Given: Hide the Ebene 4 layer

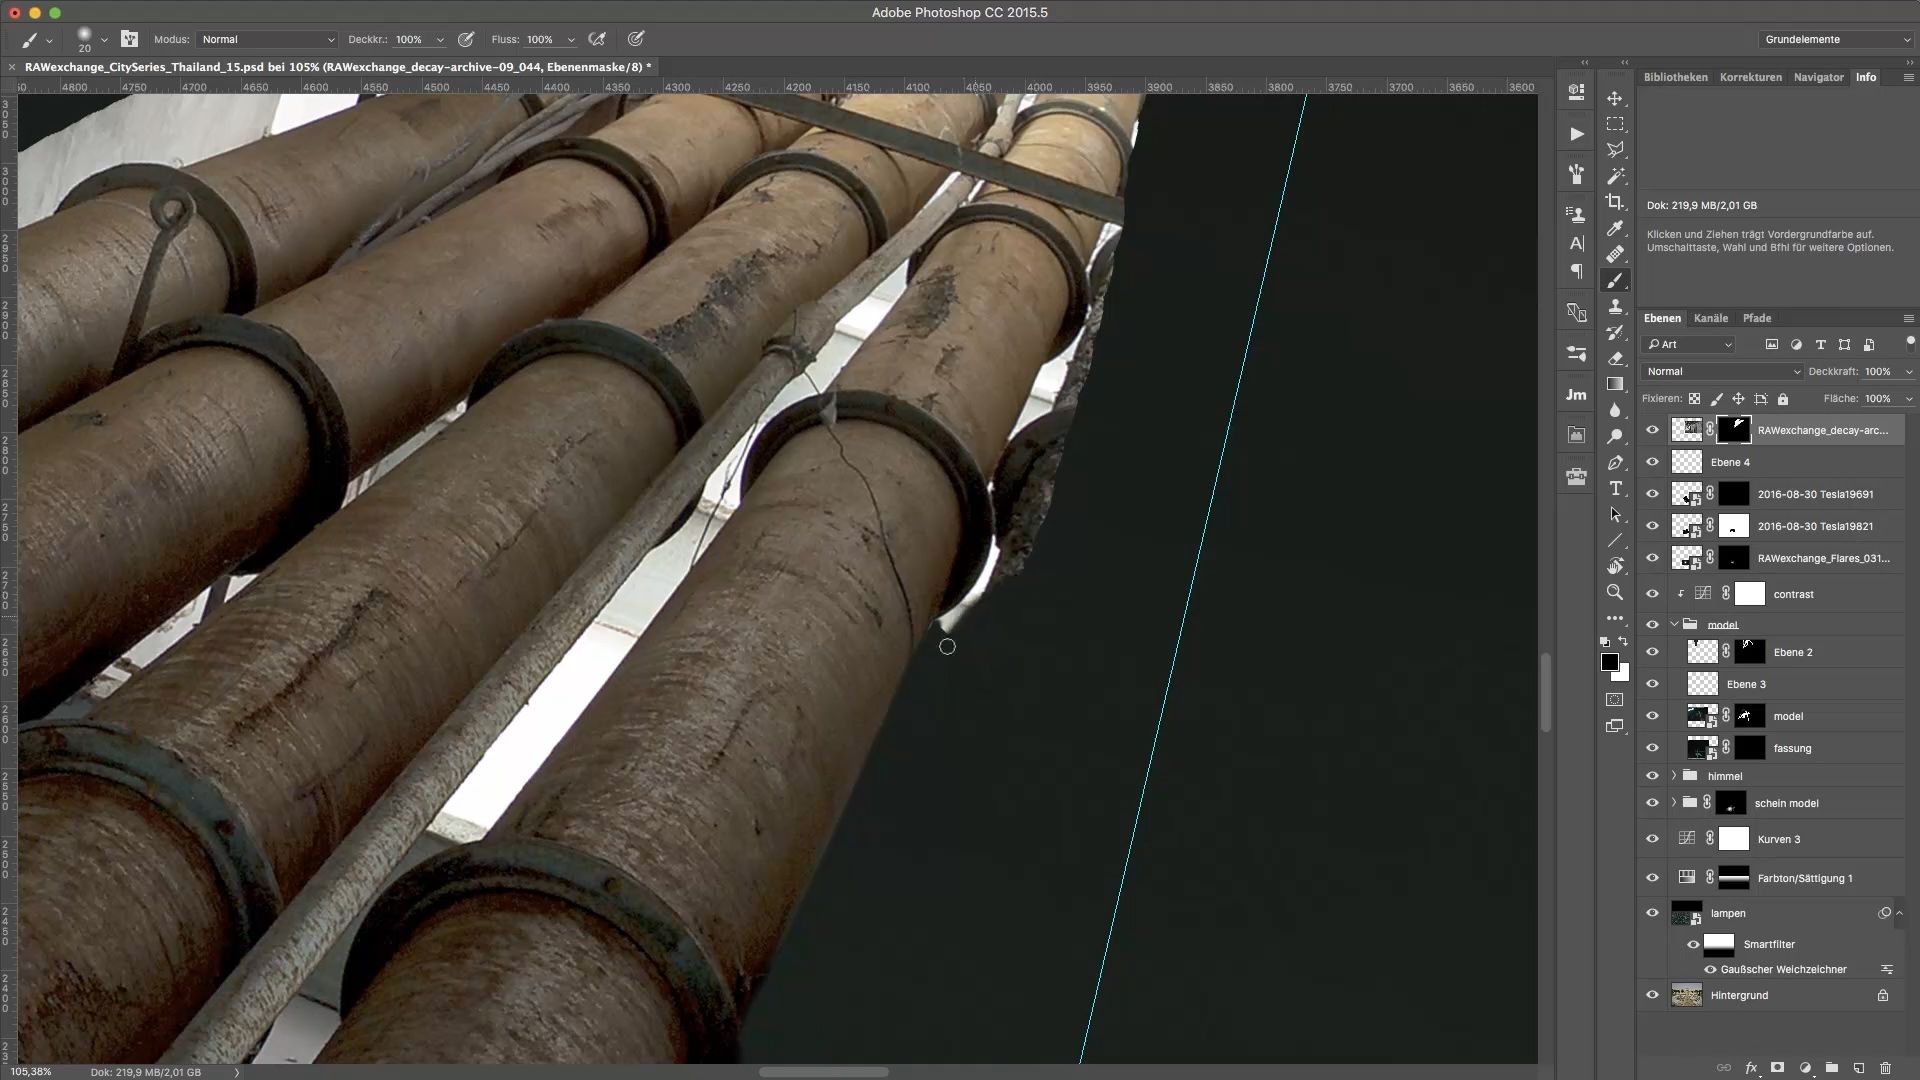Looking at the screenshot, I should pyautogui.click(x=1652, y=462).
